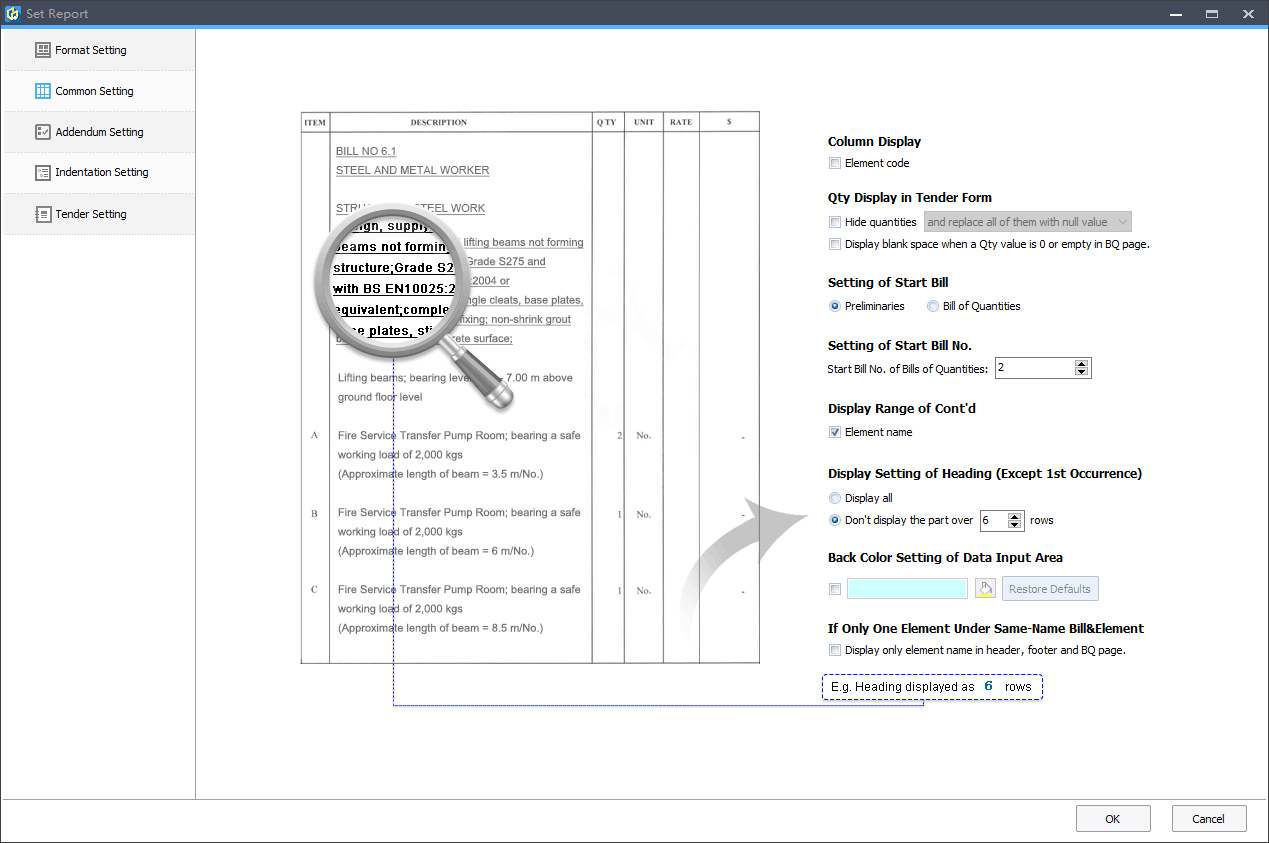
Task: Click the paint bucket color picker icon
Action: (985, 589)
